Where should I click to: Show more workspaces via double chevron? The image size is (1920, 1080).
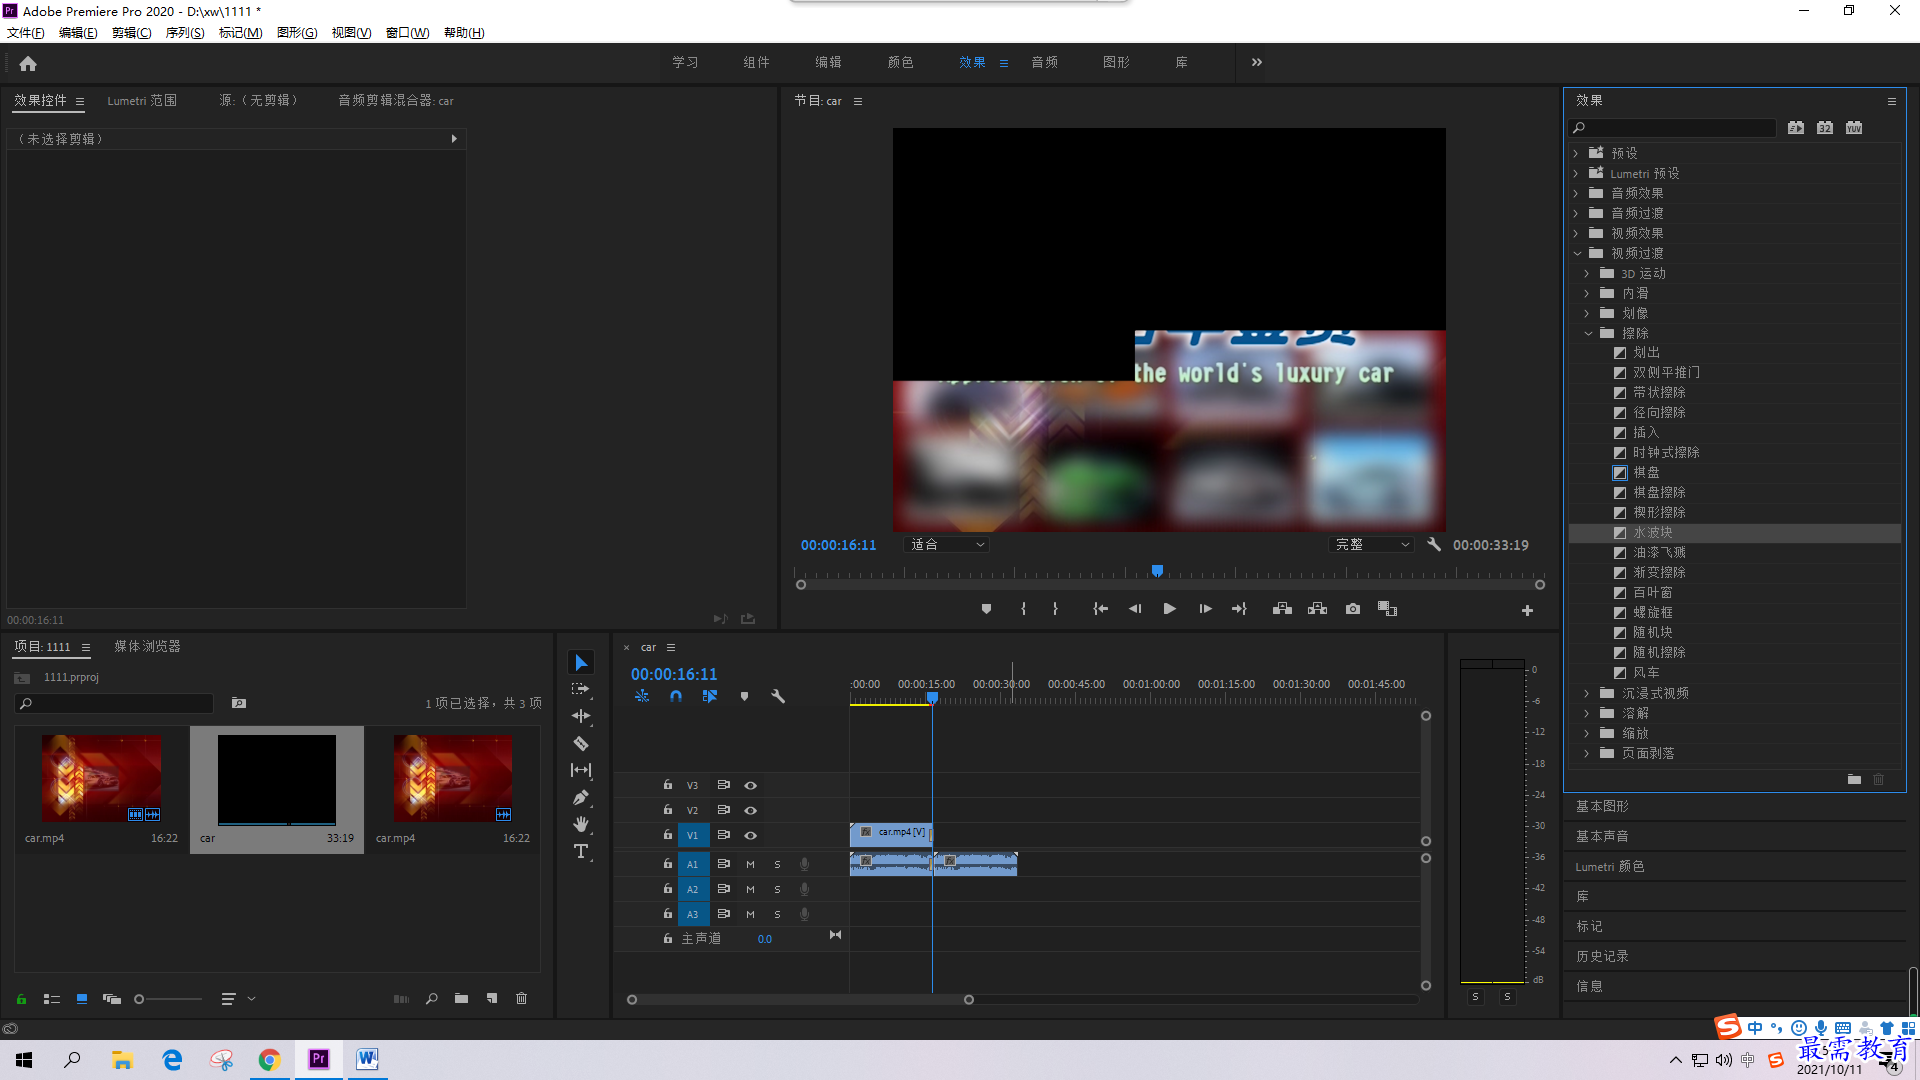coord(1257,62)
